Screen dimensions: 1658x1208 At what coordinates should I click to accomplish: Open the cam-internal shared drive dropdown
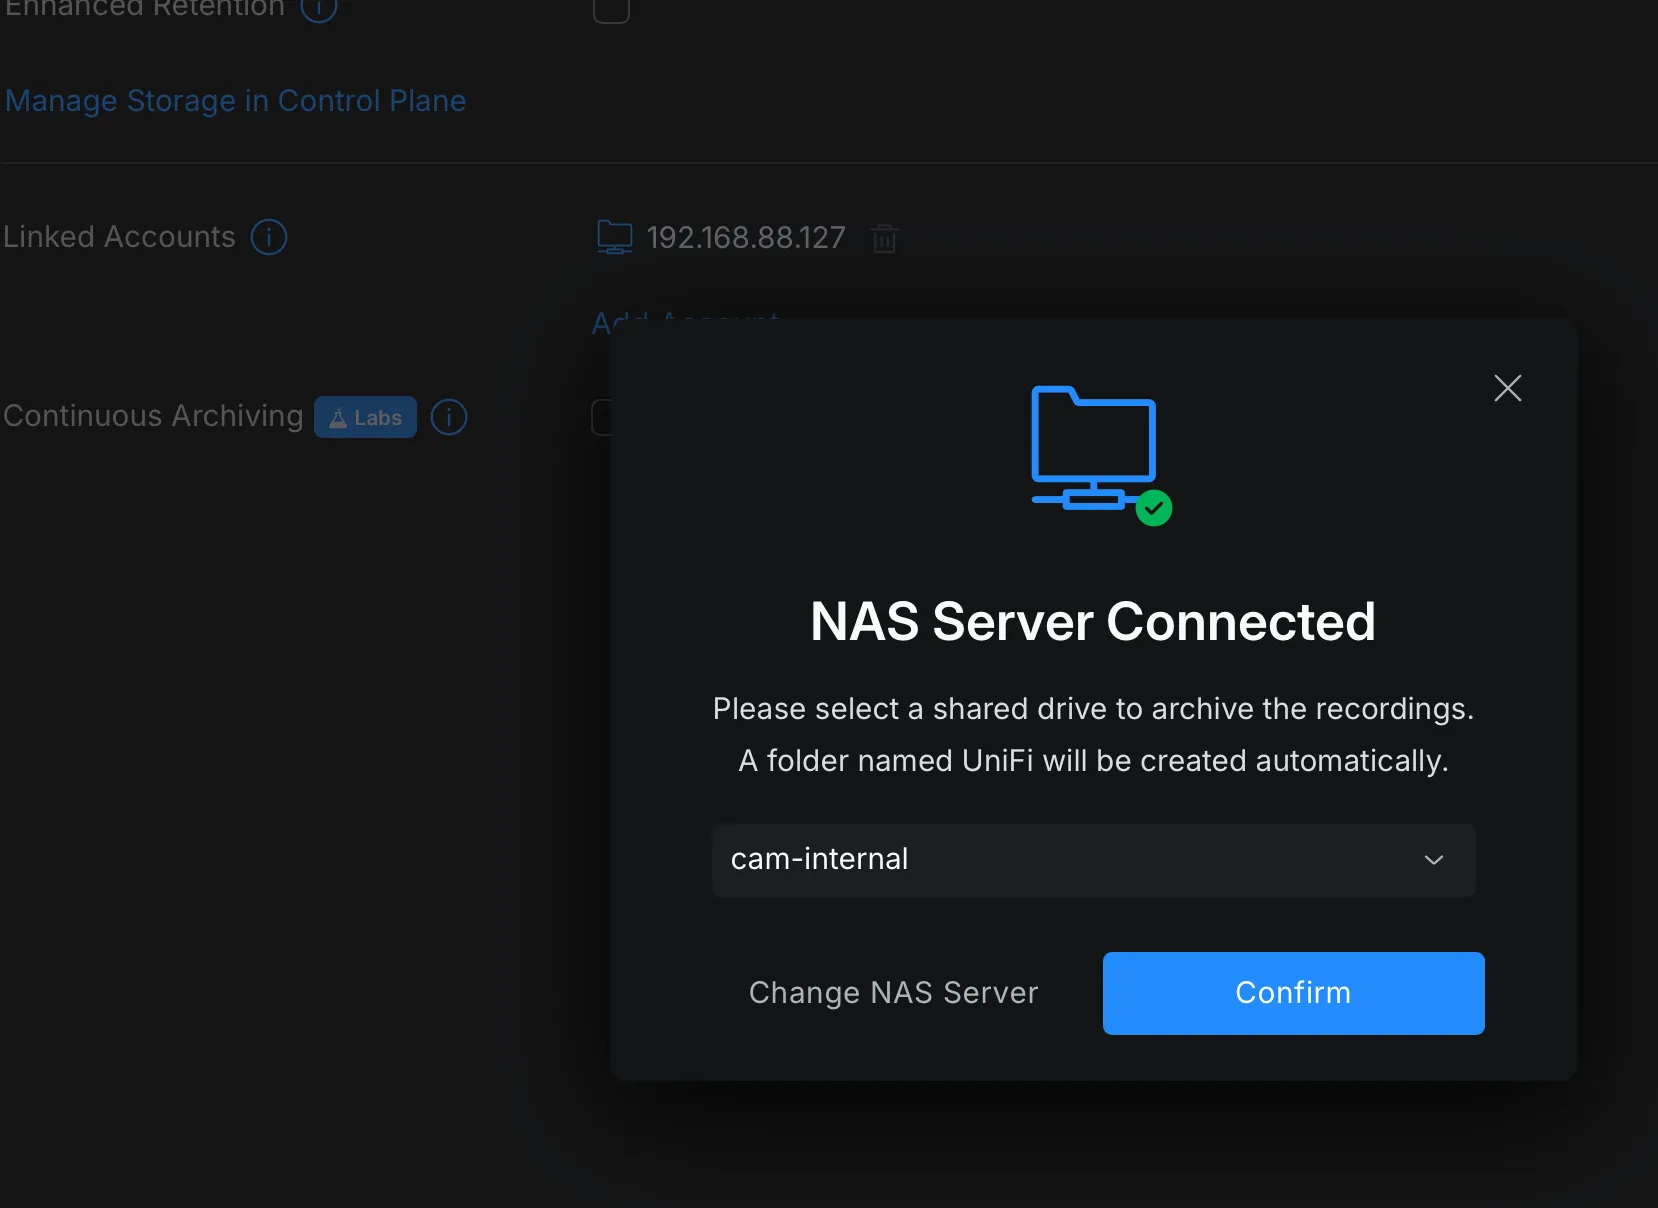1092,860
